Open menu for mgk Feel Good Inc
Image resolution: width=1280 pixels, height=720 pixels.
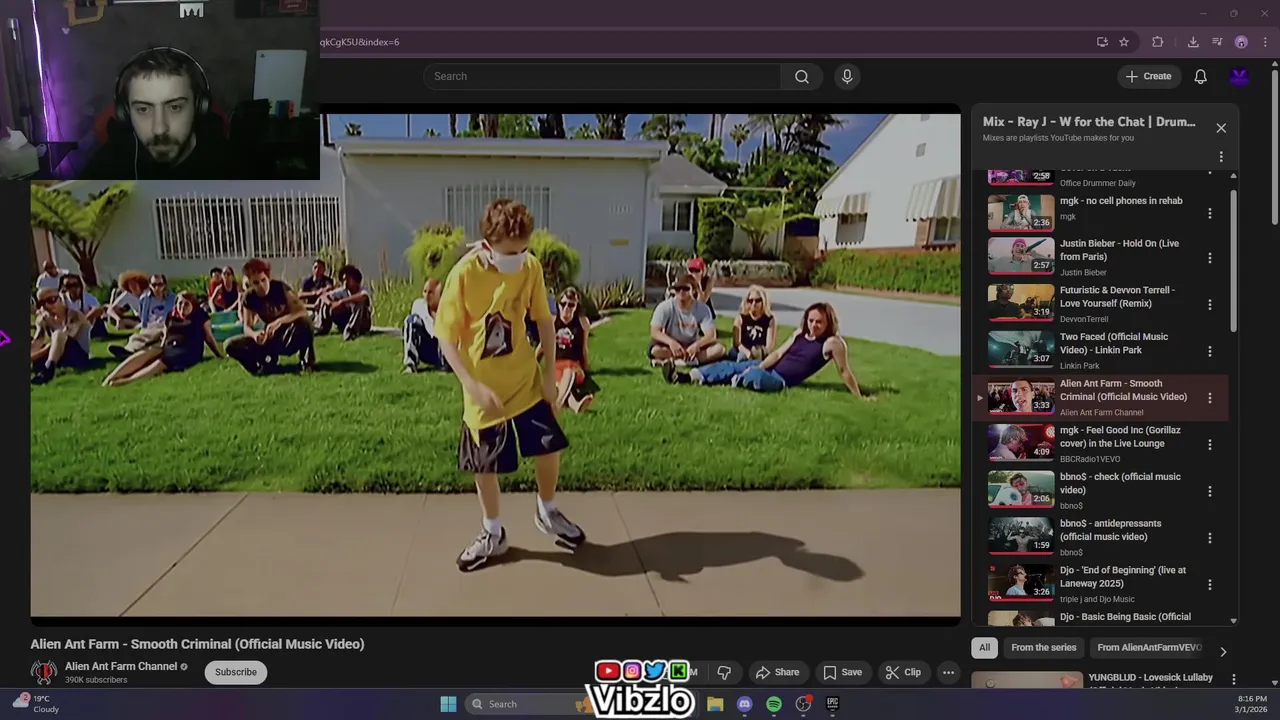1209,444
